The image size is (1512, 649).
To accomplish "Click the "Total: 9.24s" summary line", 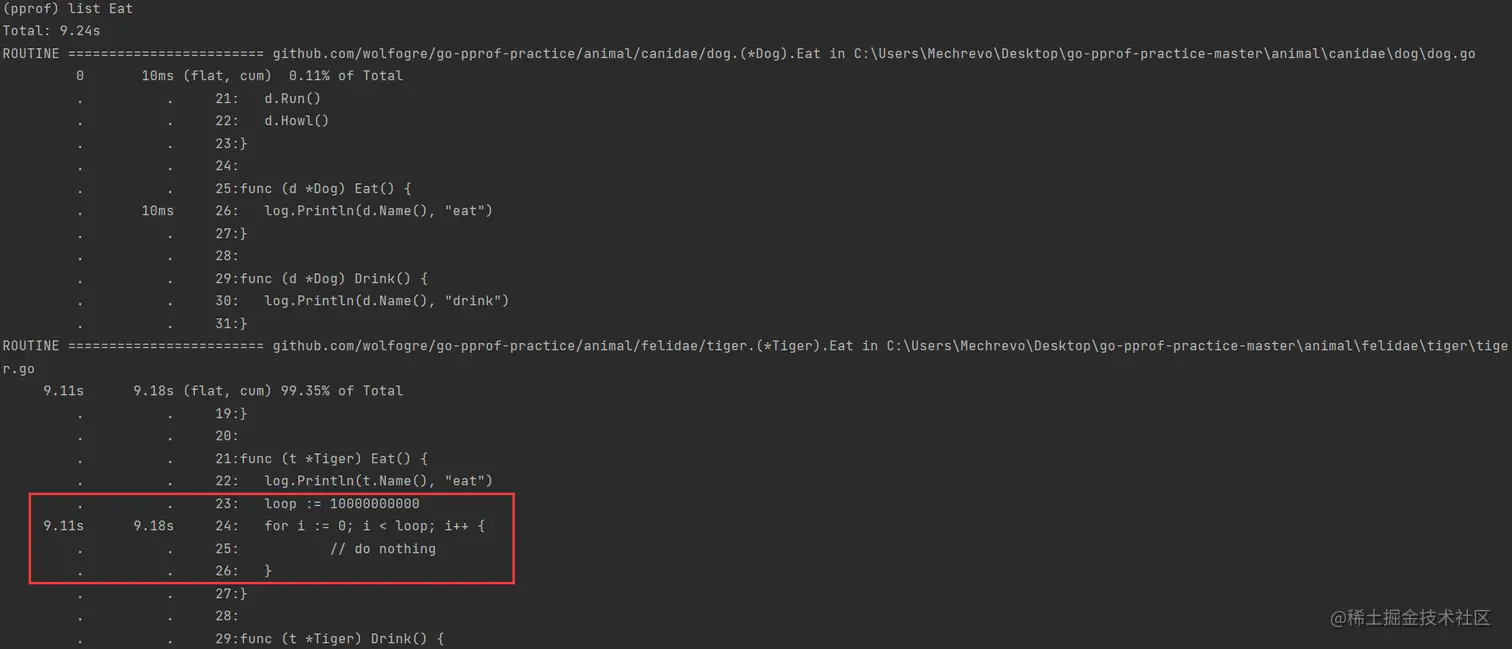I will point(52,31).
